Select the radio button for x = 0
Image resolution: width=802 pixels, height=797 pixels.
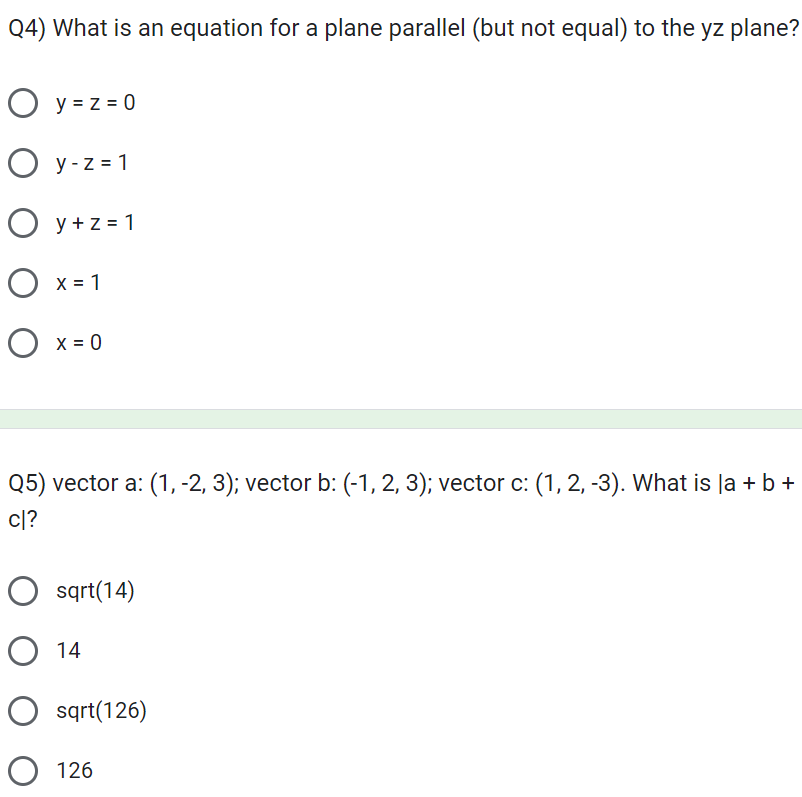point(22,342)
